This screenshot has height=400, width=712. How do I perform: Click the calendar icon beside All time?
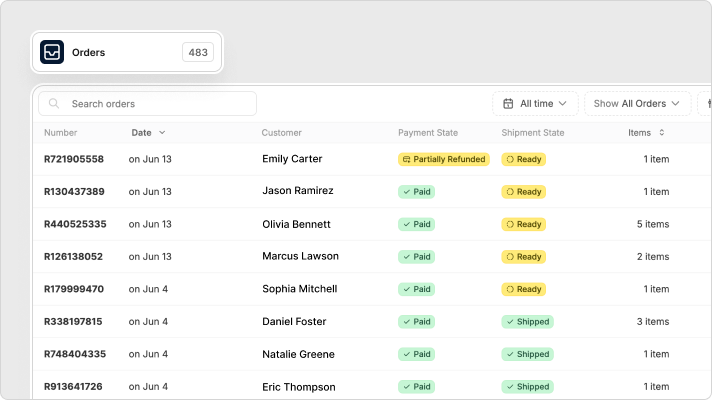[x=508, y=104]
